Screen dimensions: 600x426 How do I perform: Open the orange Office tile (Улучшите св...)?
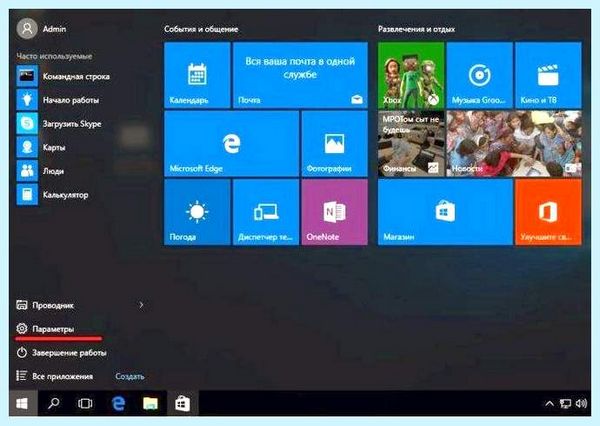coord(548,212)
